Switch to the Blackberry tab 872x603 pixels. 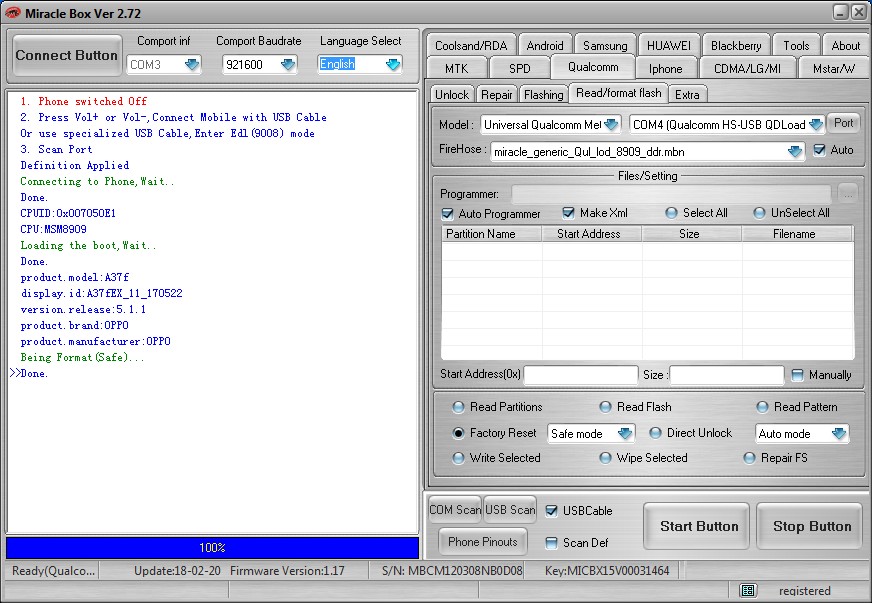(736, 46)
